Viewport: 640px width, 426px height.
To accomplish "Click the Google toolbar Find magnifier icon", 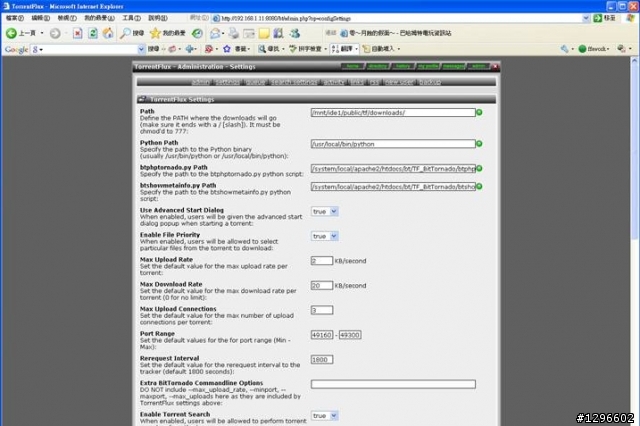I will pyautogui.click(x=262, y=49).
